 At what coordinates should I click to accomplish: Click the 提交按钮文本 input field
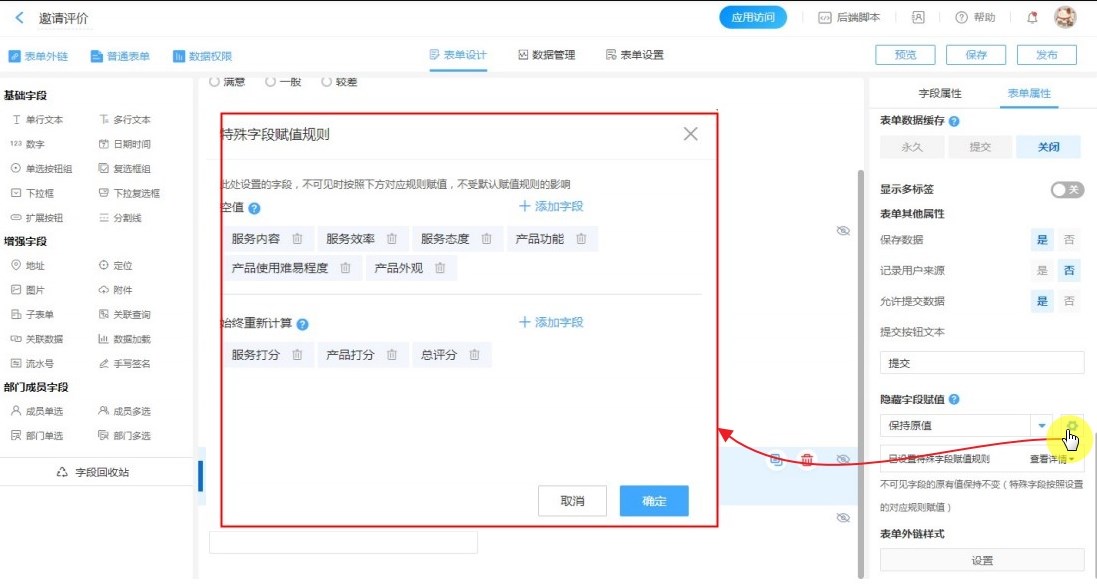click(x=981, y=363)
